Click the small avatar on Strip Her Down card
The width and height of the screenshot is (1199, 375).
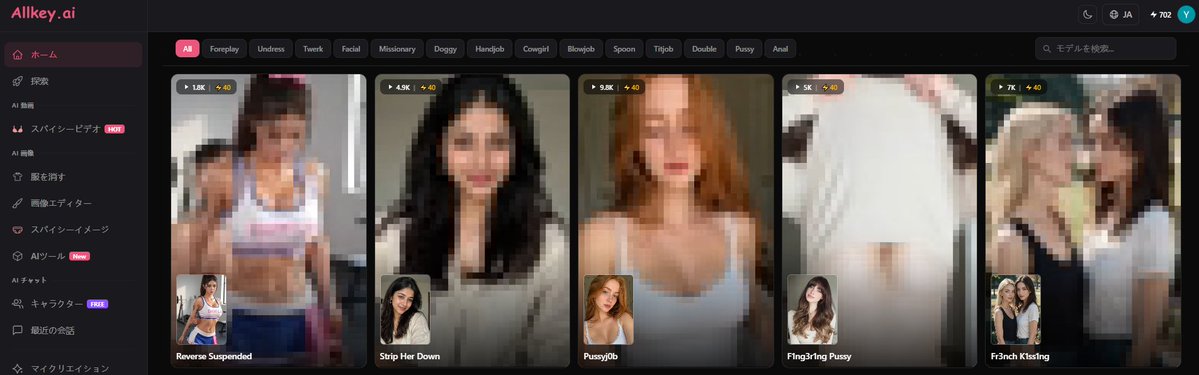tap(405, 310)
